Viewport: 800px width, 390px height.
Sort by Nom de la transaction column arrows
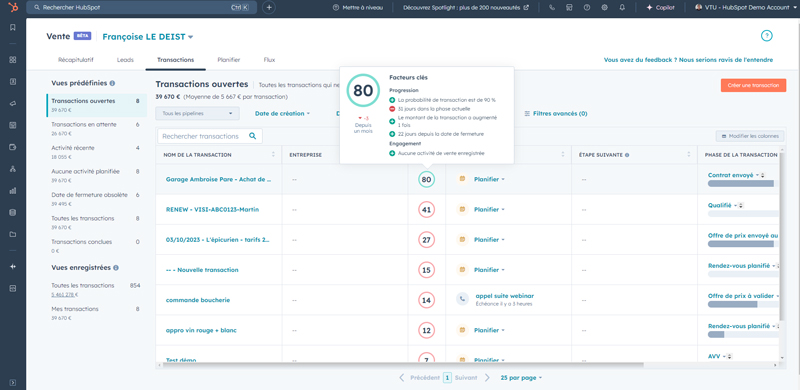pyautogui.click(x=273, y=155)
